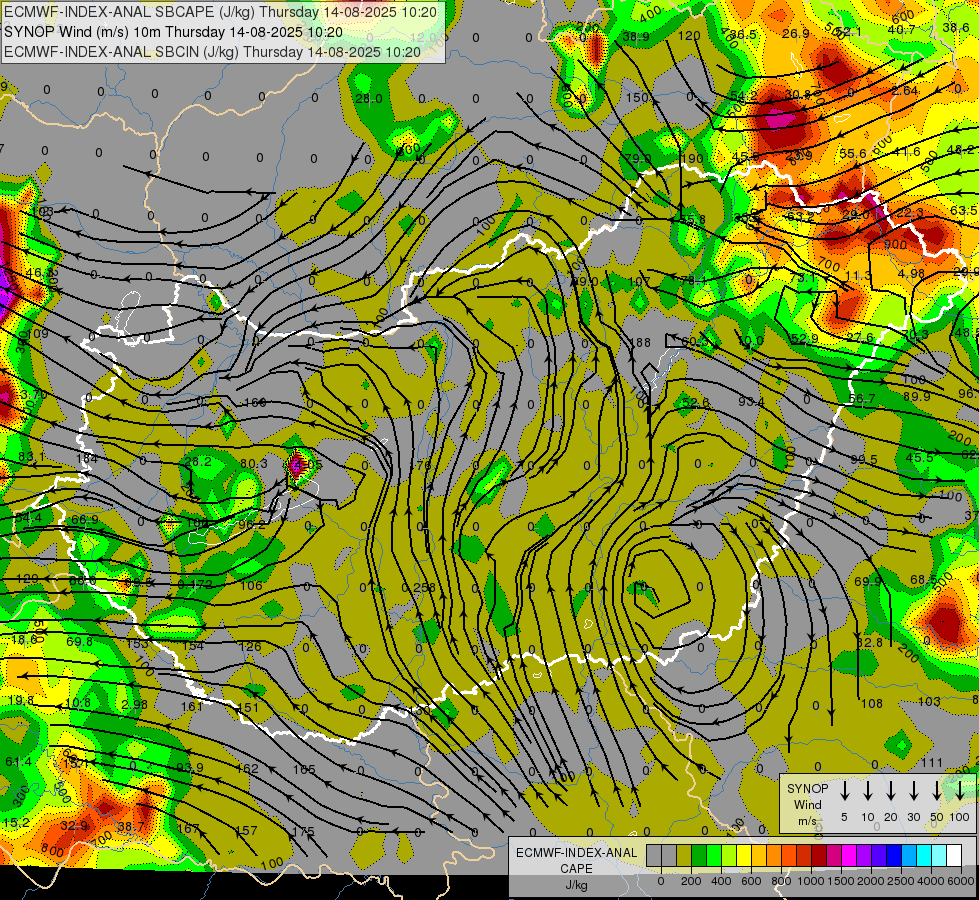Click the map value 161

point(192,706)
